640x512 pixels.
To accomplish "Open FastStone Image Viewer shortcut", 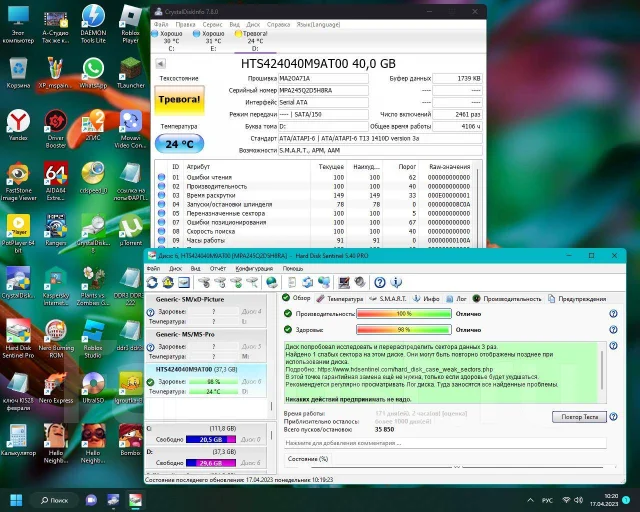I will (18, 181).
